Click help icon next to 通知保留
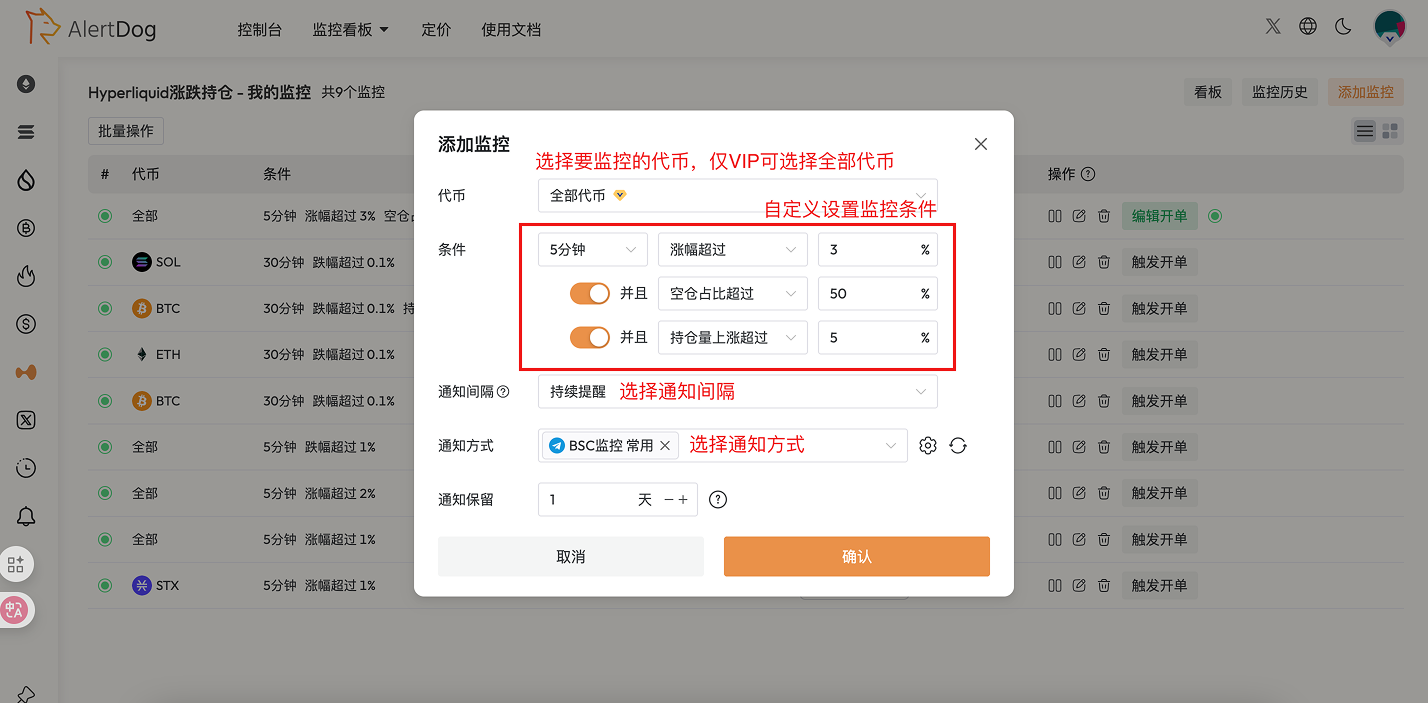Viewport: 1428px width, 703px height. pyautogui.click(x=717, y=499)
